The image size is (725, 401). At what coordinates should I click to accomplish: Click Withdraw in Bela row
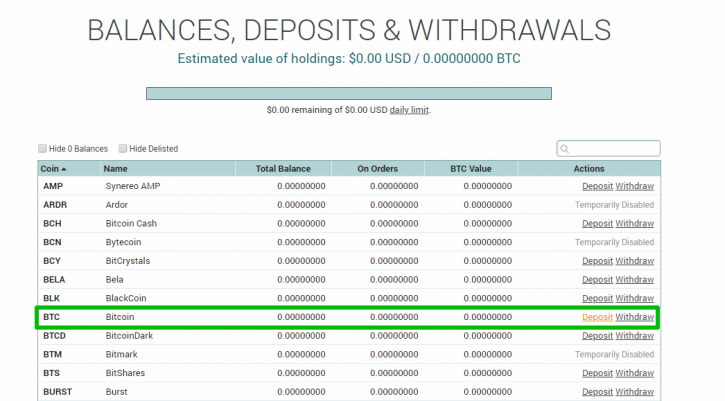pos(634,279)
